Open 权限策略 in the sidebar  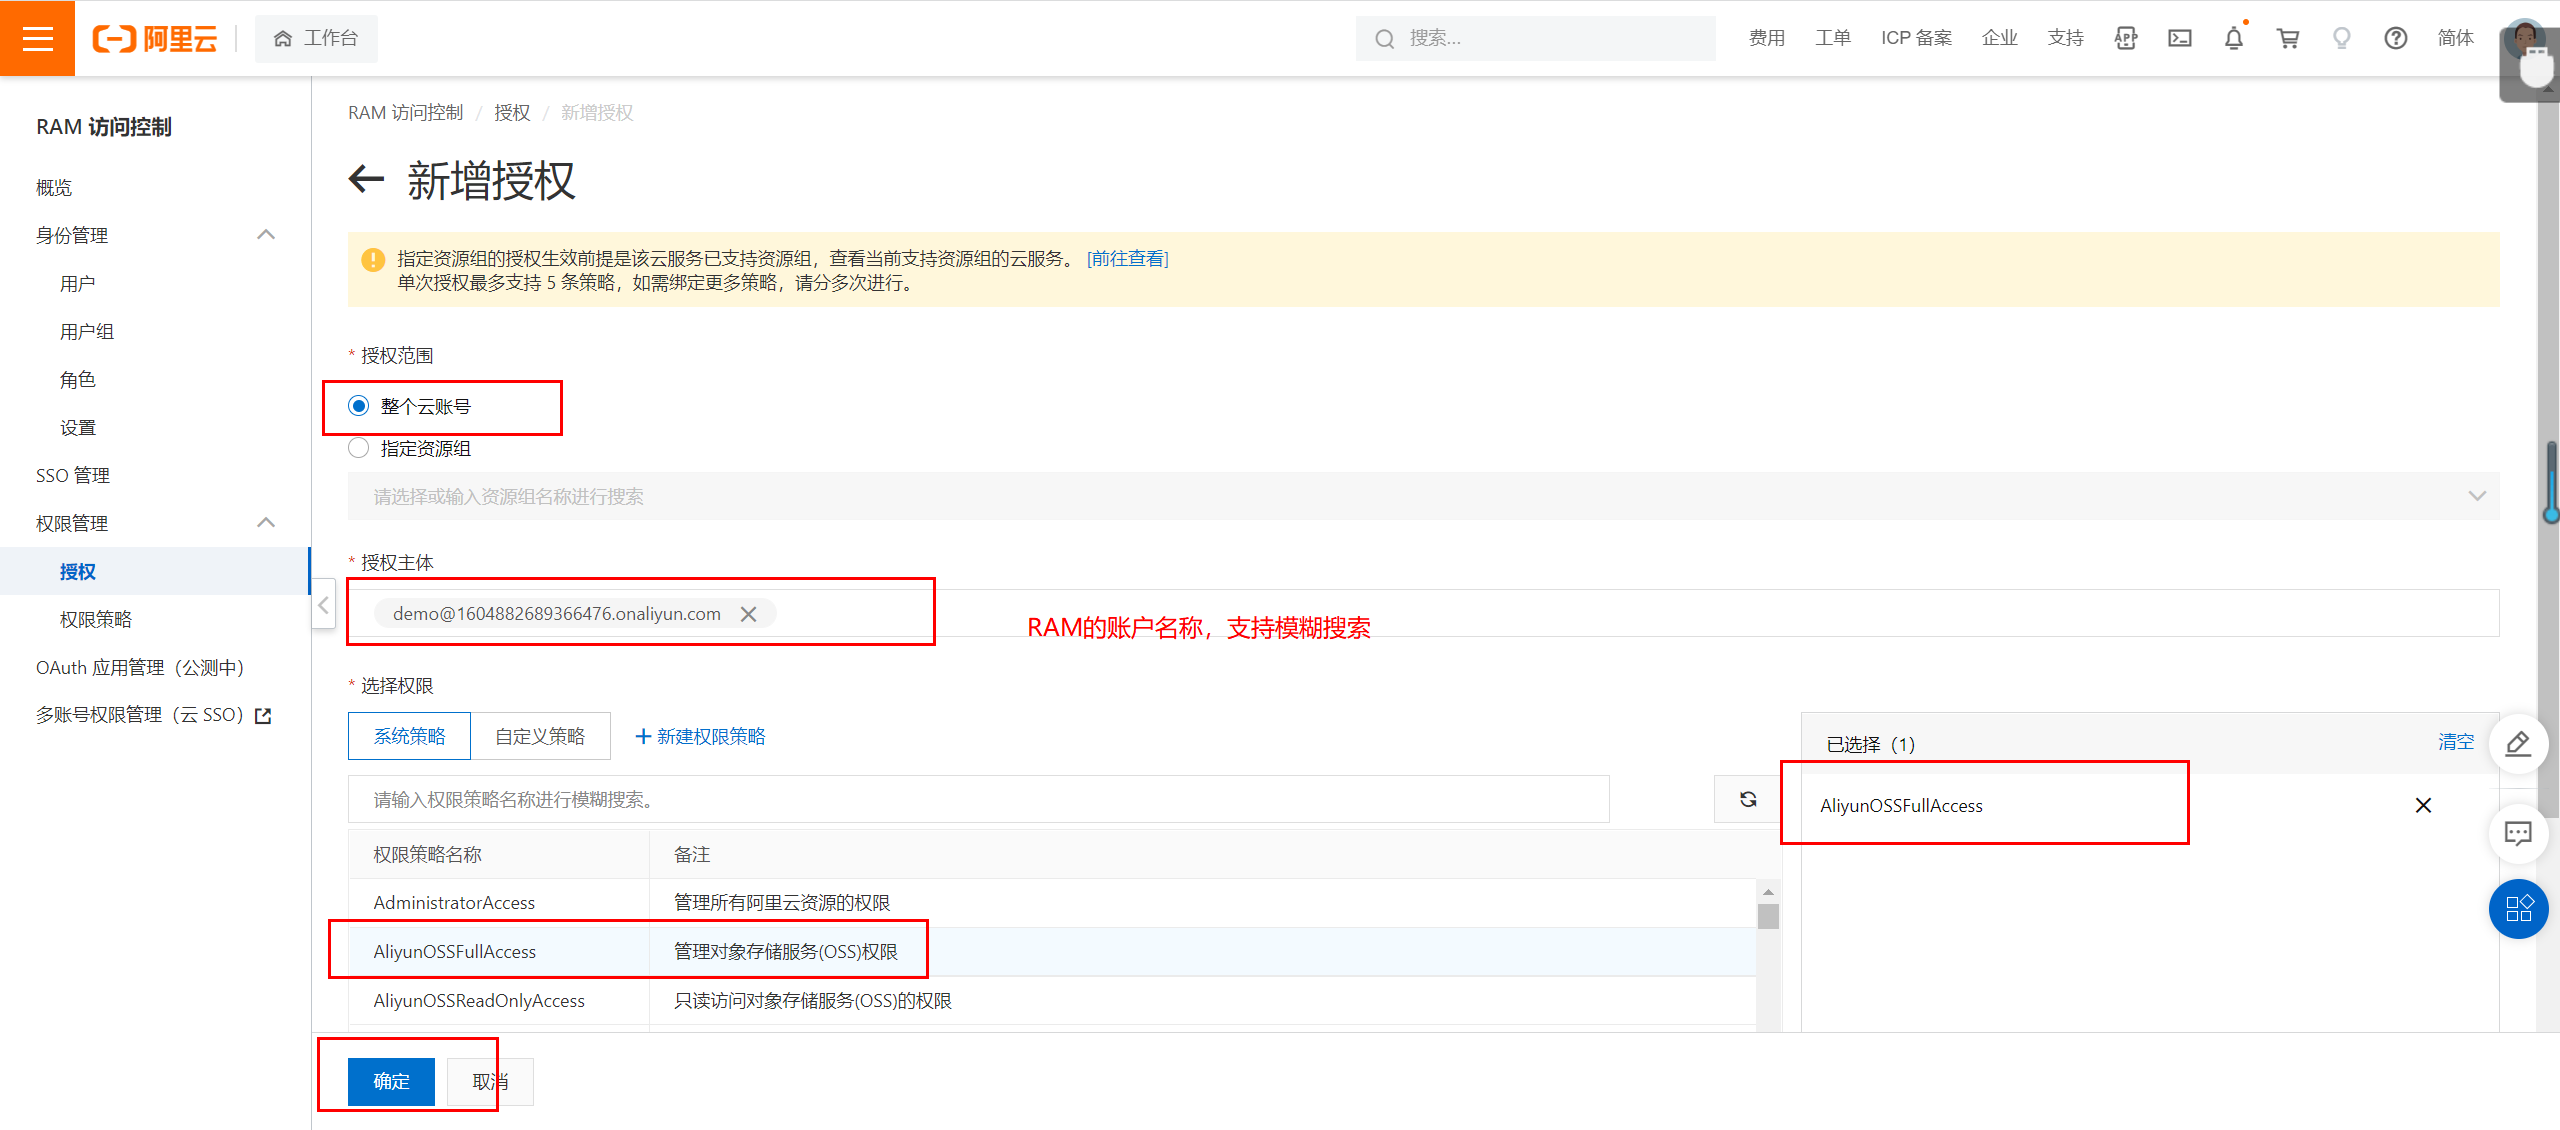coord(95,619)
